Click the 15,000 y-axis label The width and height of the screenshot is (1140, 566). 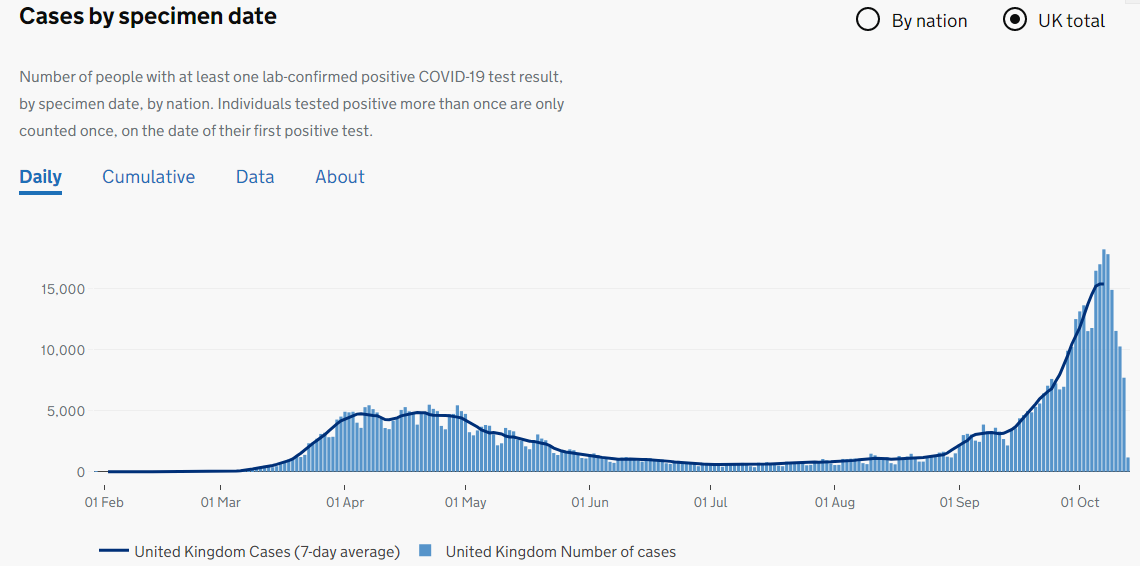pos(62,289)
